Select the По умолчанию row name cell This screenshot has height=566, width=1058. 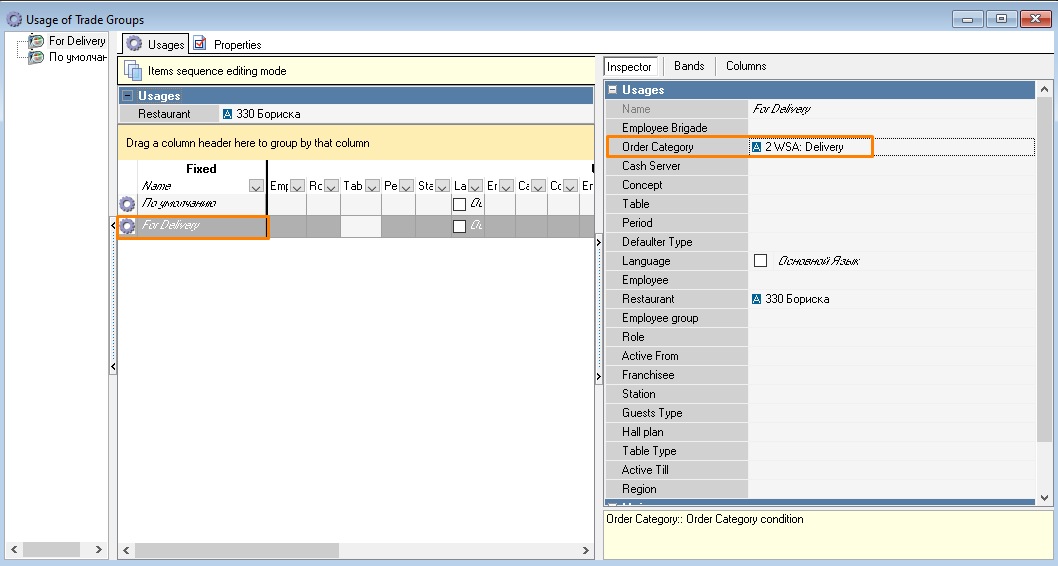[x=202, y=204]
